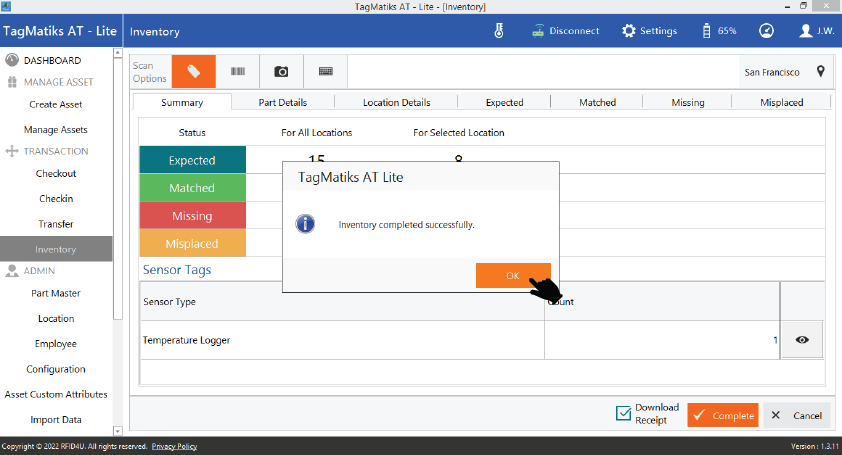Screen dimensions: 842x455
Task: Open the Privacy Policy link
Action: 174,446
